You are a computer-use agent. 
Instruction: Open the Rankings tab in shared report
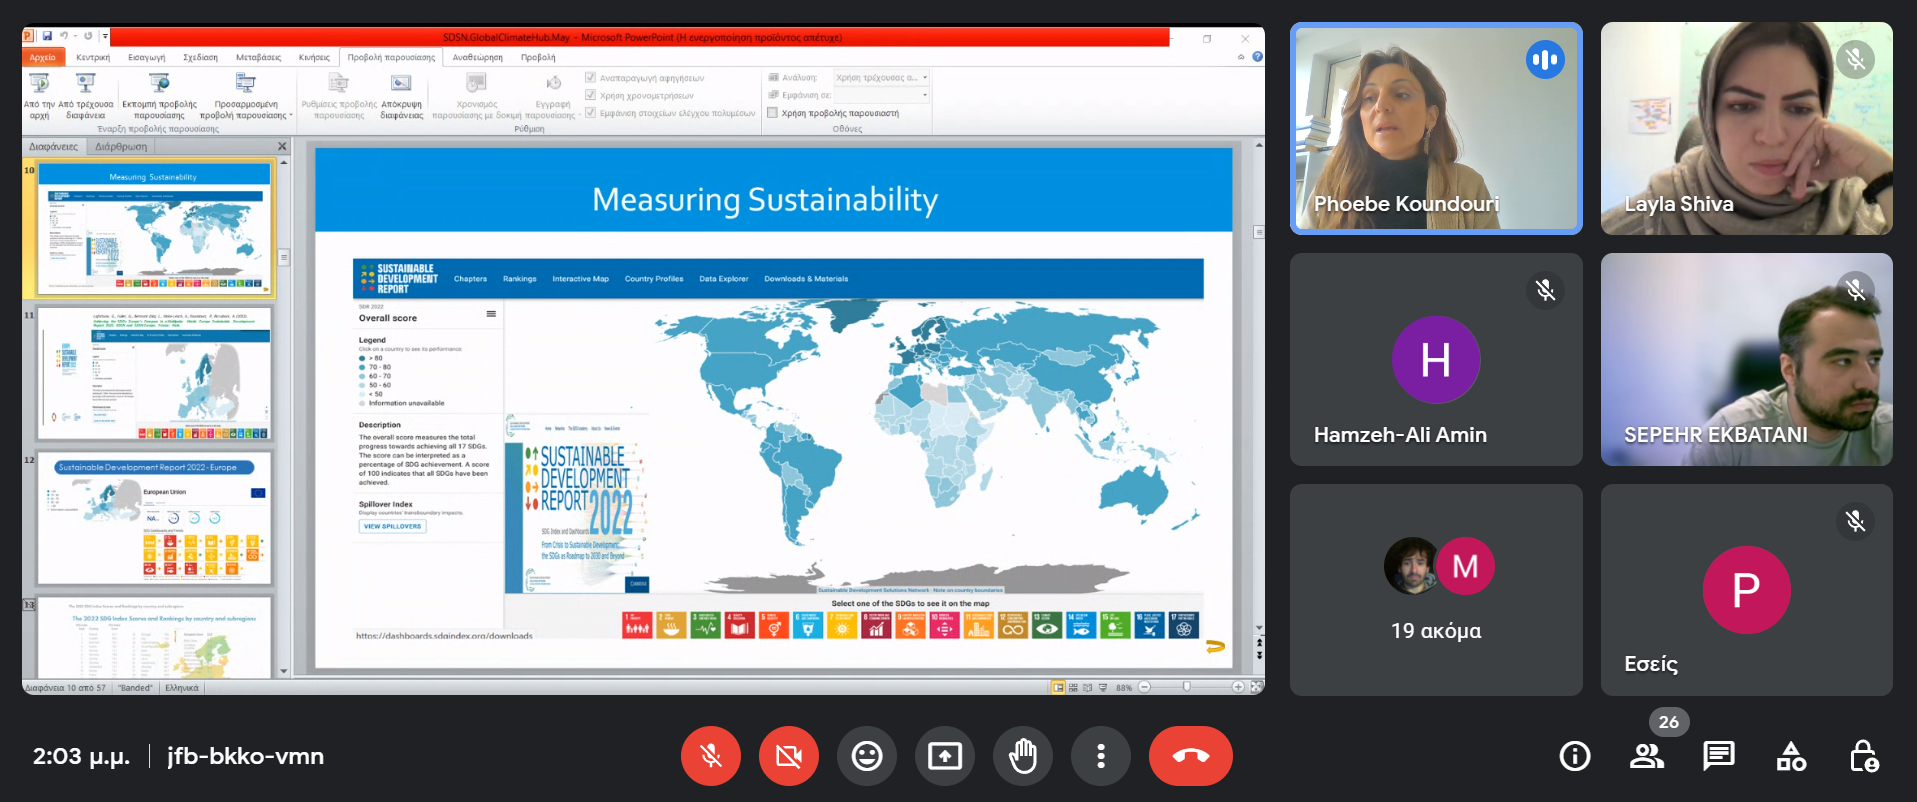click(519, 279)
